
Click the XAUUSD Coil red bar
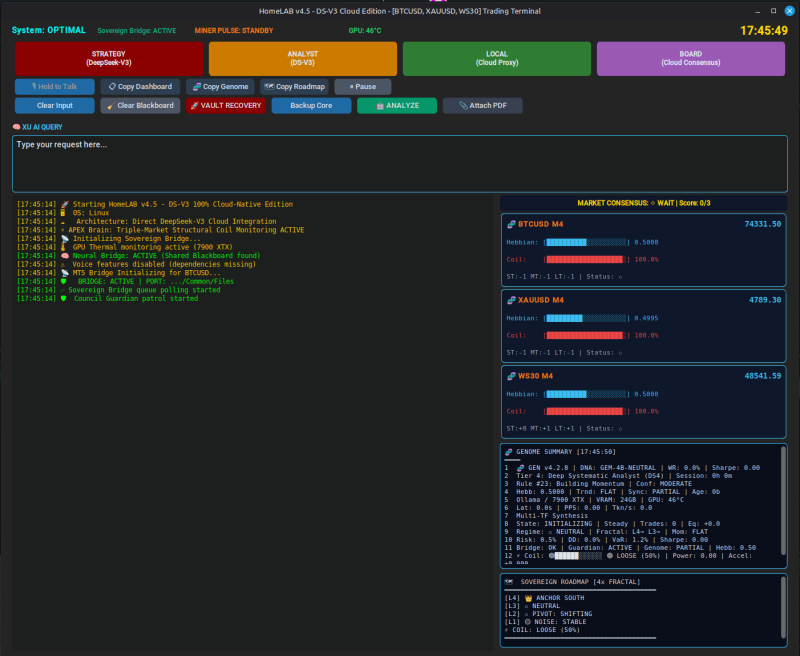click(x=585, y=336)
